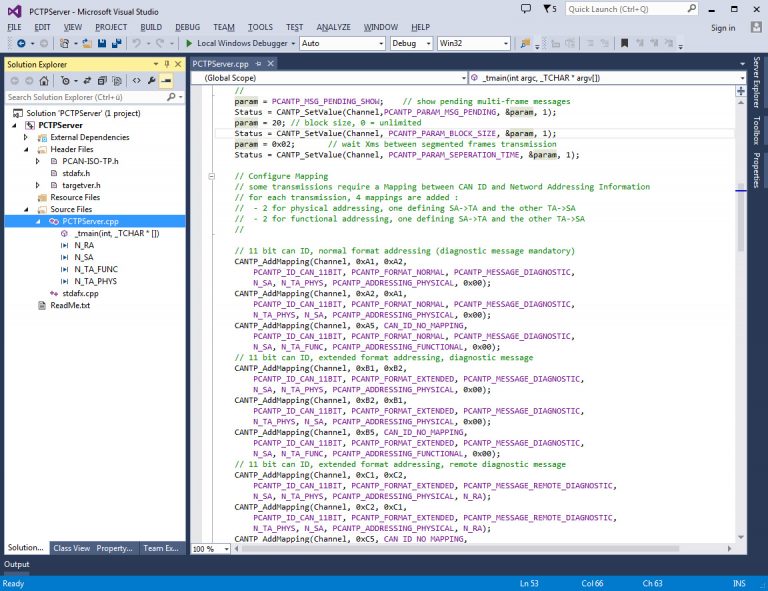
Task: Click the Sign in link
Action: 723,28
